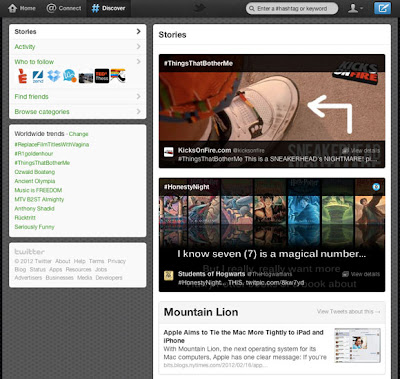Expand the Find friends chevron
400x379 pixels.
click(x=139, y=96)
